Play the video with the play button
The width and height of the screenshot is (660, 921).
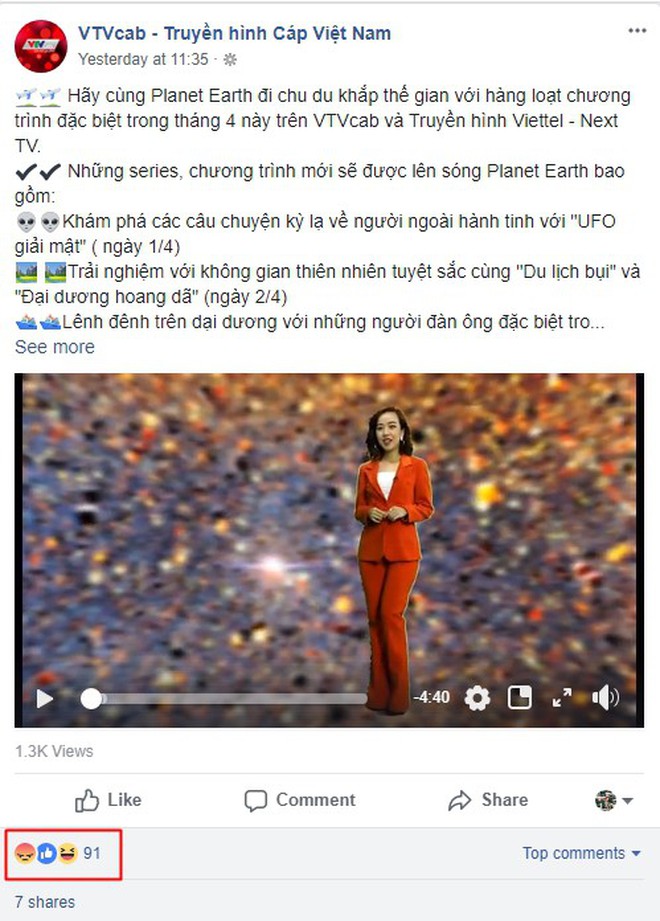[45, 698]
